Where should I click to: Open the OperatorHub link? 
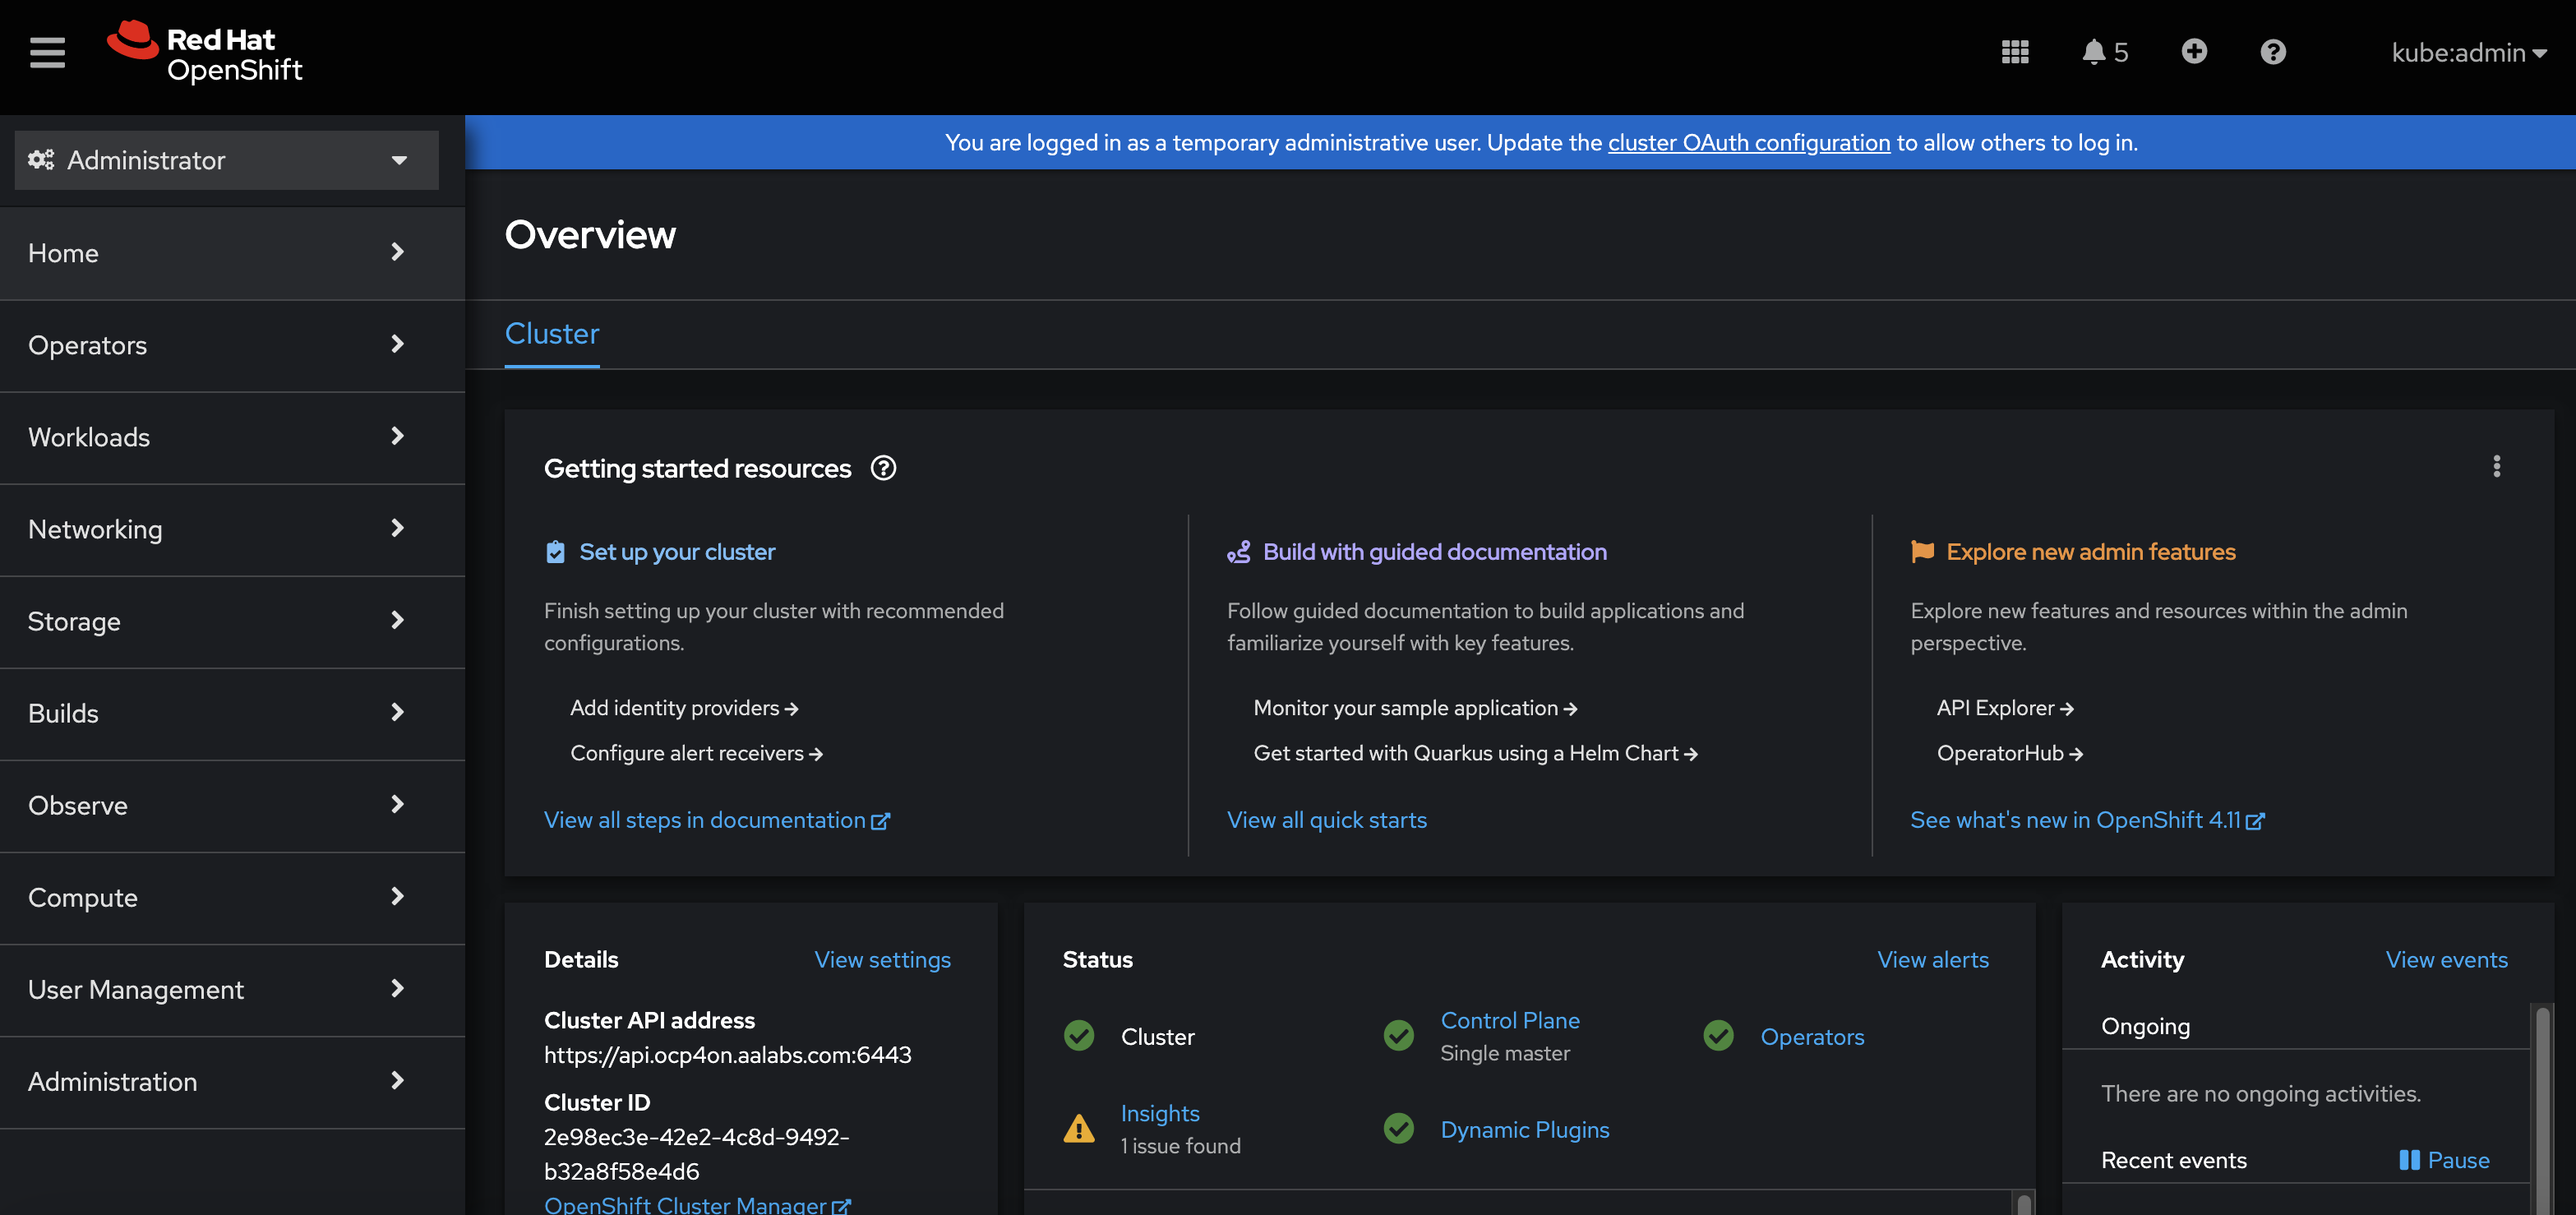[2010, 753]
